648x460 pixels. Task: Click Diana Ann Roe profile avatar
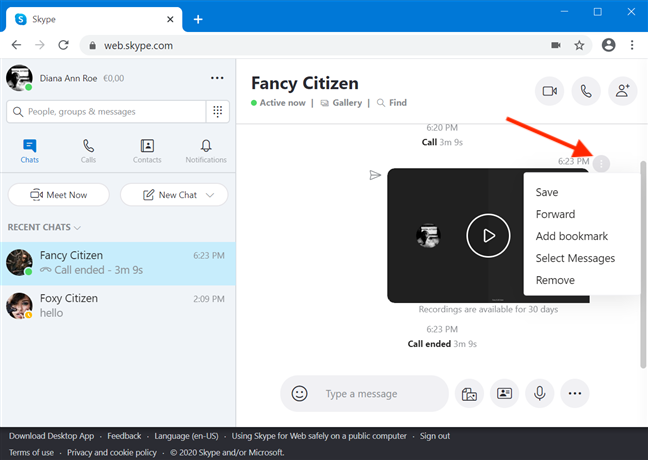(19, 78)
